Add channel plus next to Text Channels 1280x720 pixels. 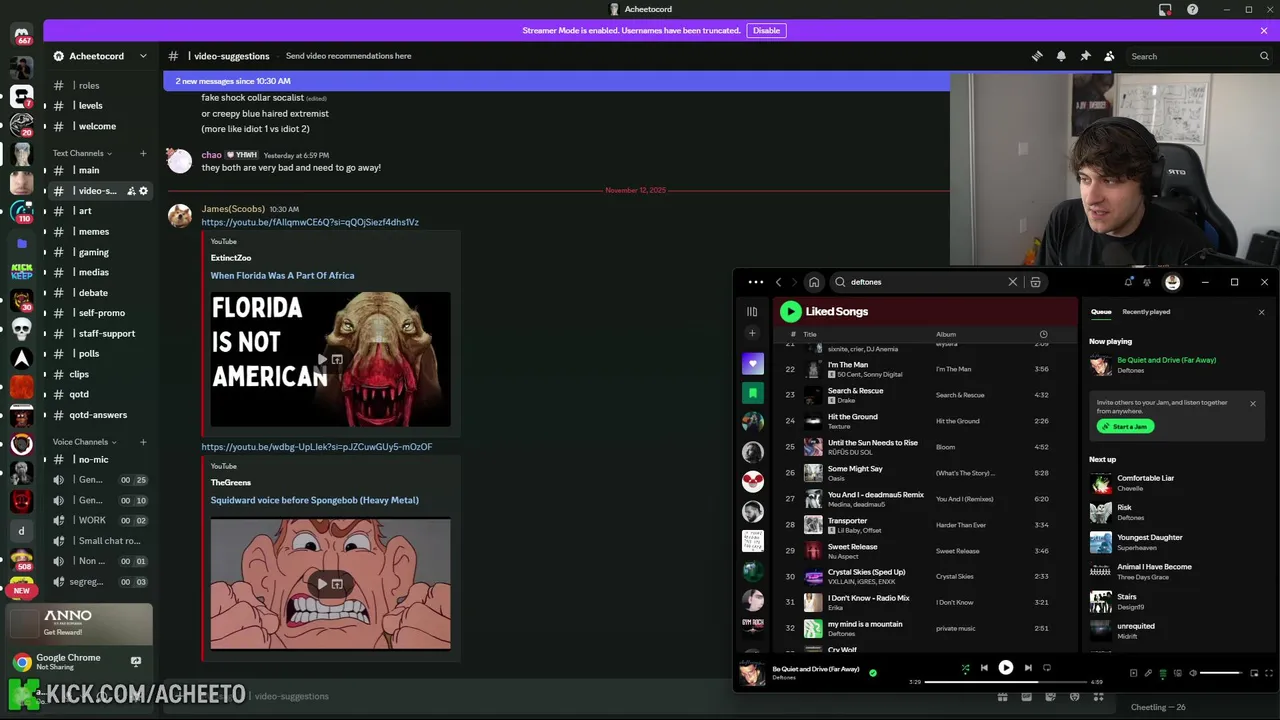(x=143, y=153)
